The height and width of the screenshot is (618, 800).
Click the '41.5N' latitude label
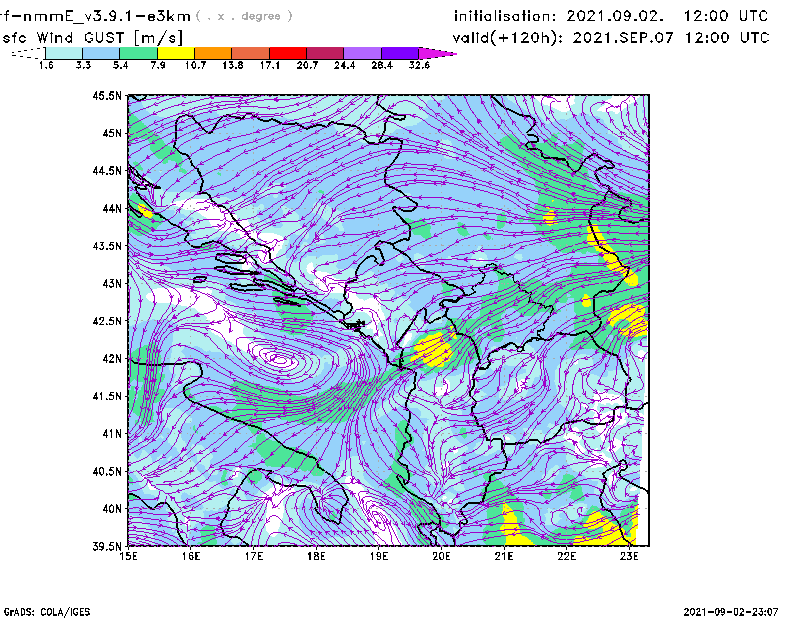(108, 396)
